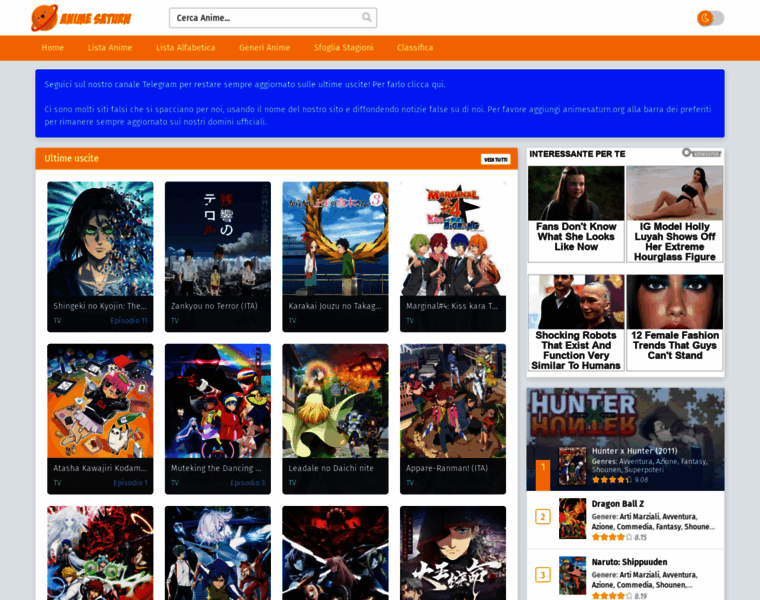
Task: Click Naruto Shippuuden star rating 8.19
Action: (619, 596)
